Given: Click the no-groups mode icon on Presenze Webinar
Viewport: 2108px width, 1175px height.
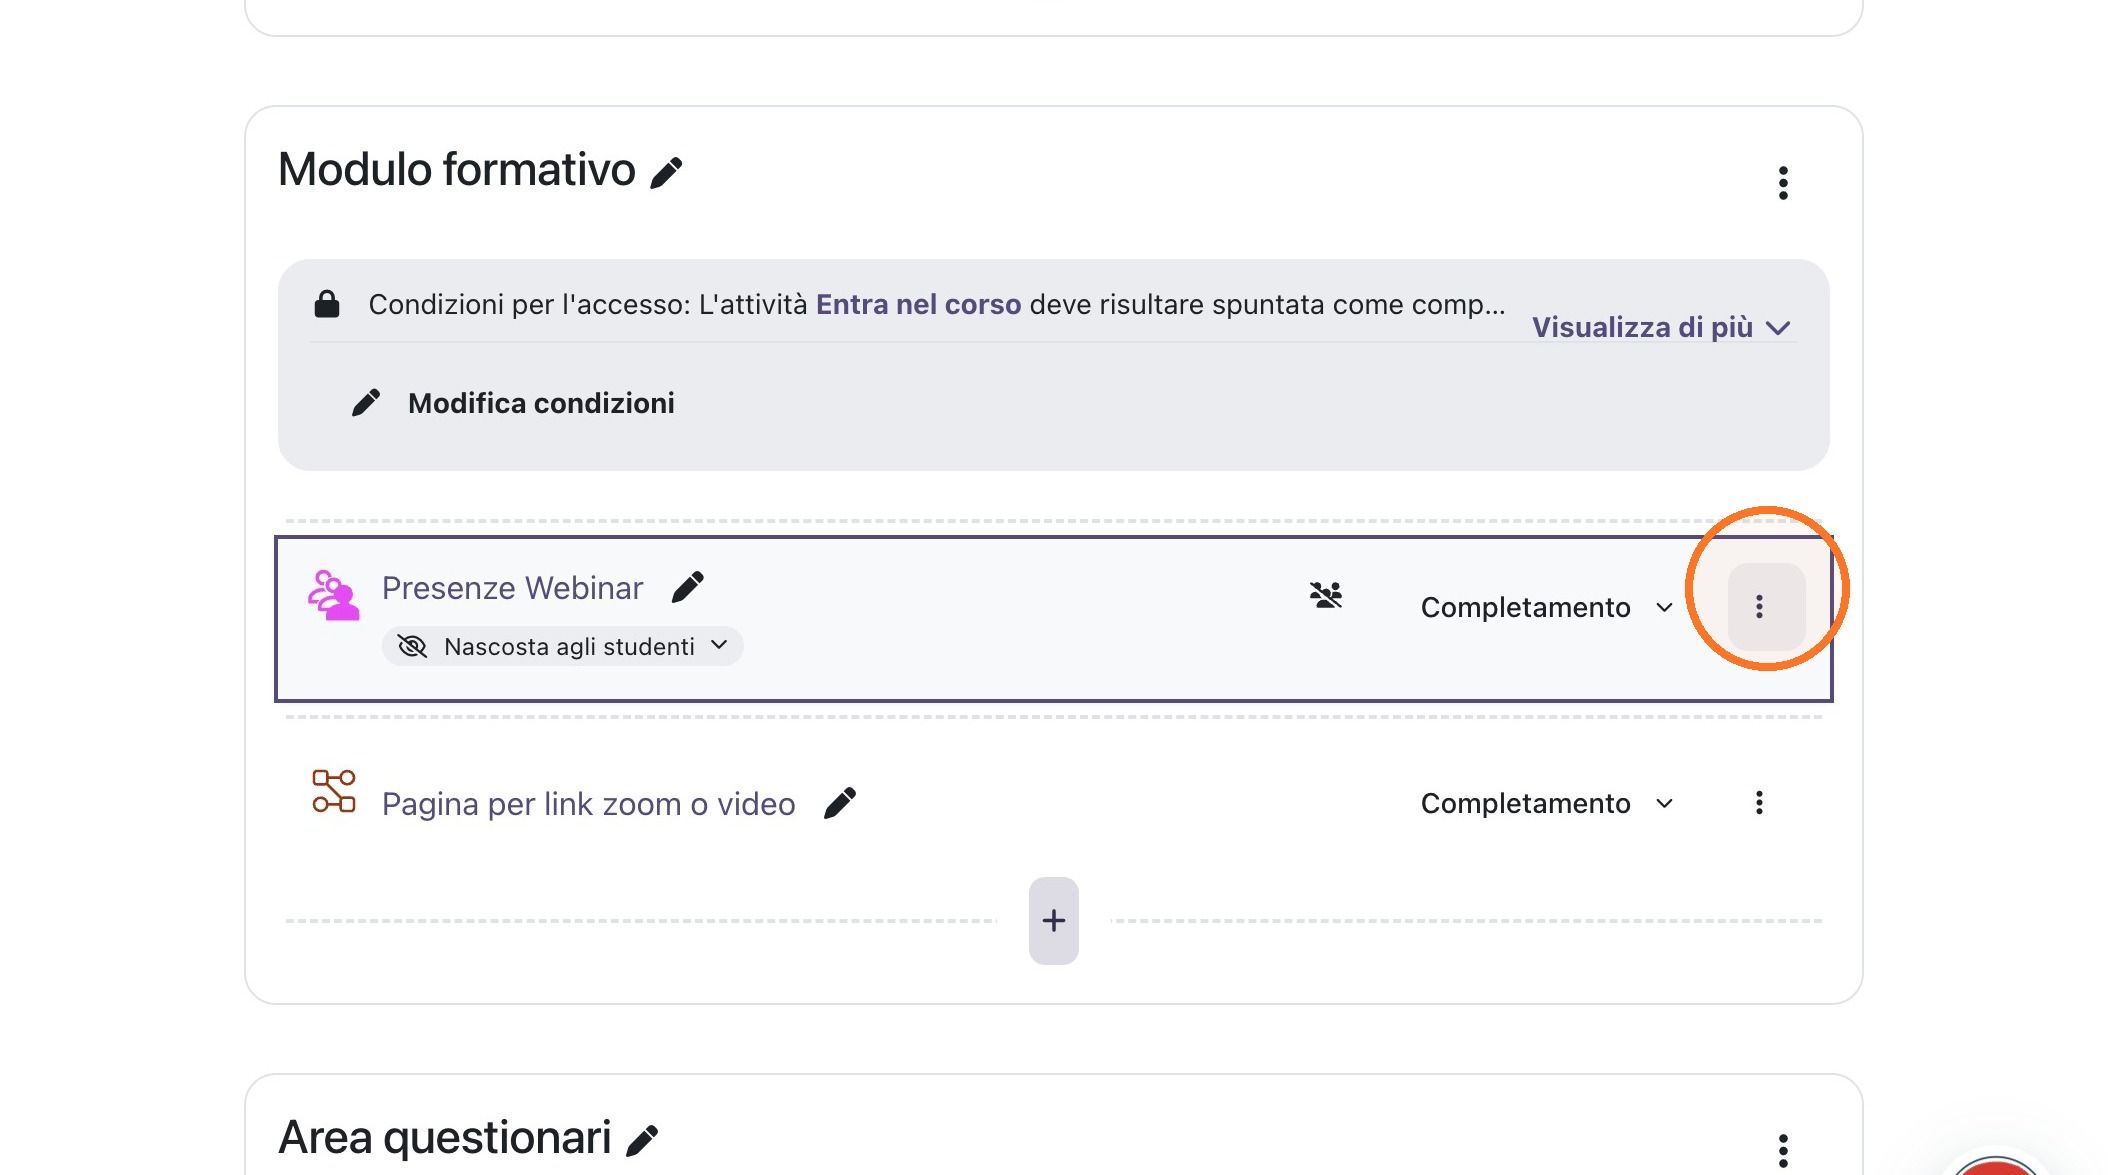Looking at the screenshot, I should click(1326, 595).
